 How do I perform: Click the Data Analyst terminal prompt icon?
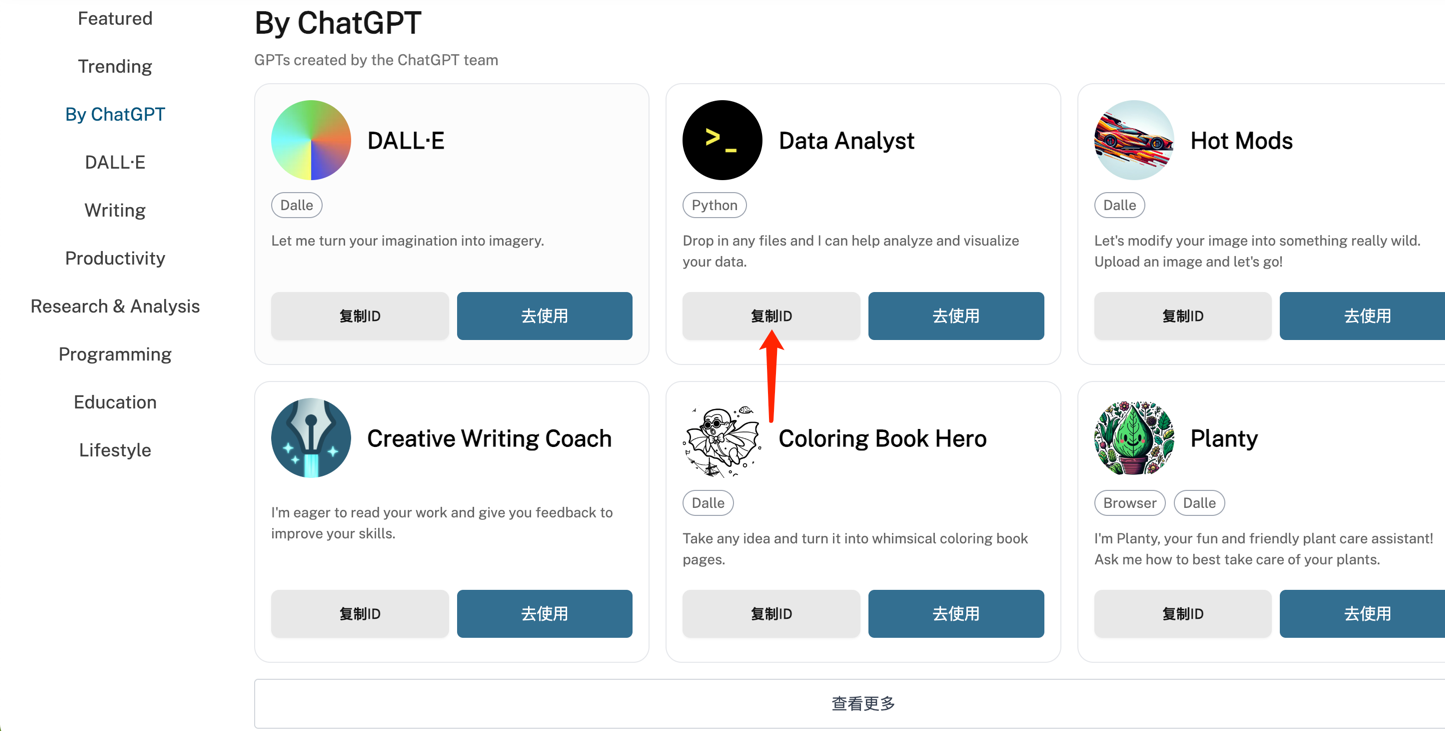[722, 140]
